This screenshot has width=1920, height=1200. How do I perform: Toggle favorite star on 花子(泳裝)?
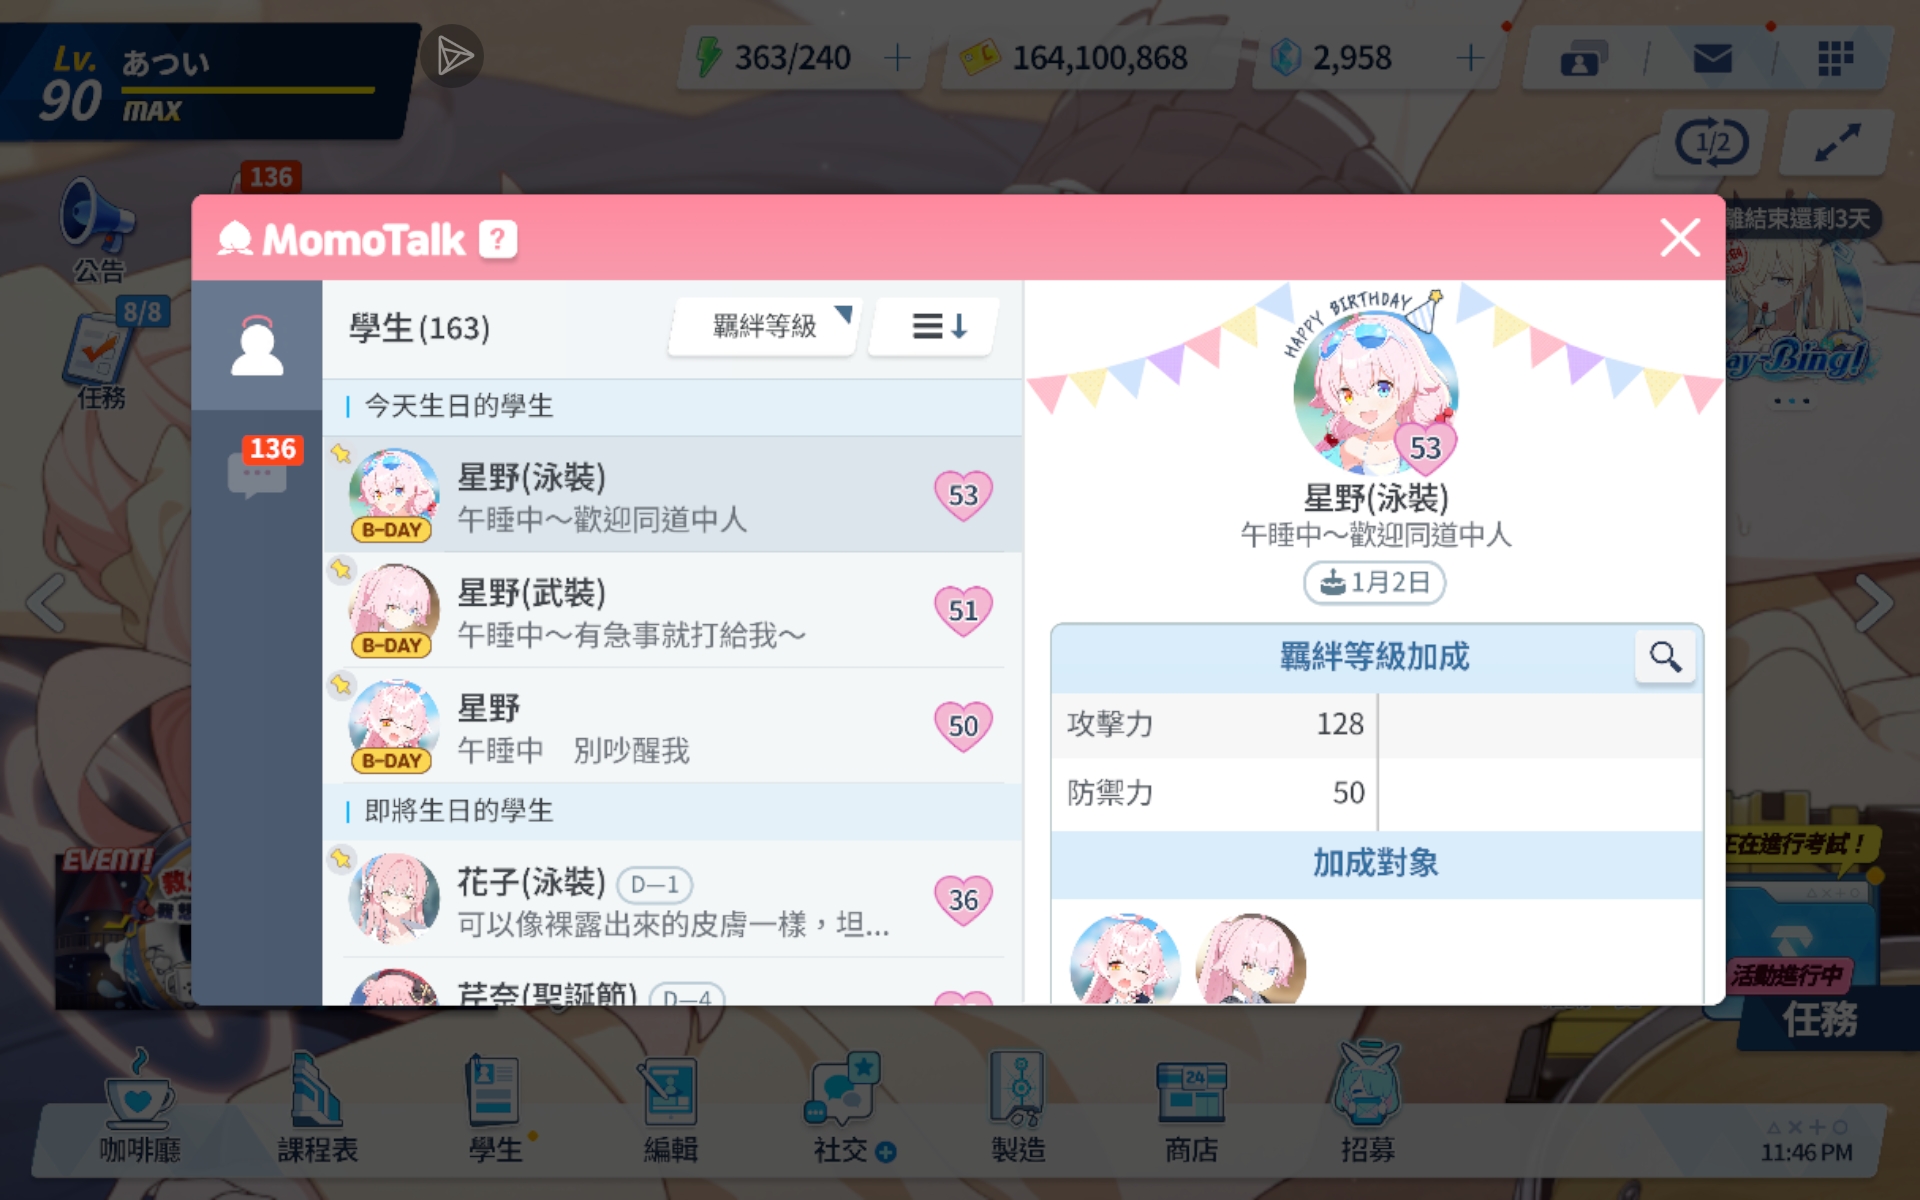point(341,858)
